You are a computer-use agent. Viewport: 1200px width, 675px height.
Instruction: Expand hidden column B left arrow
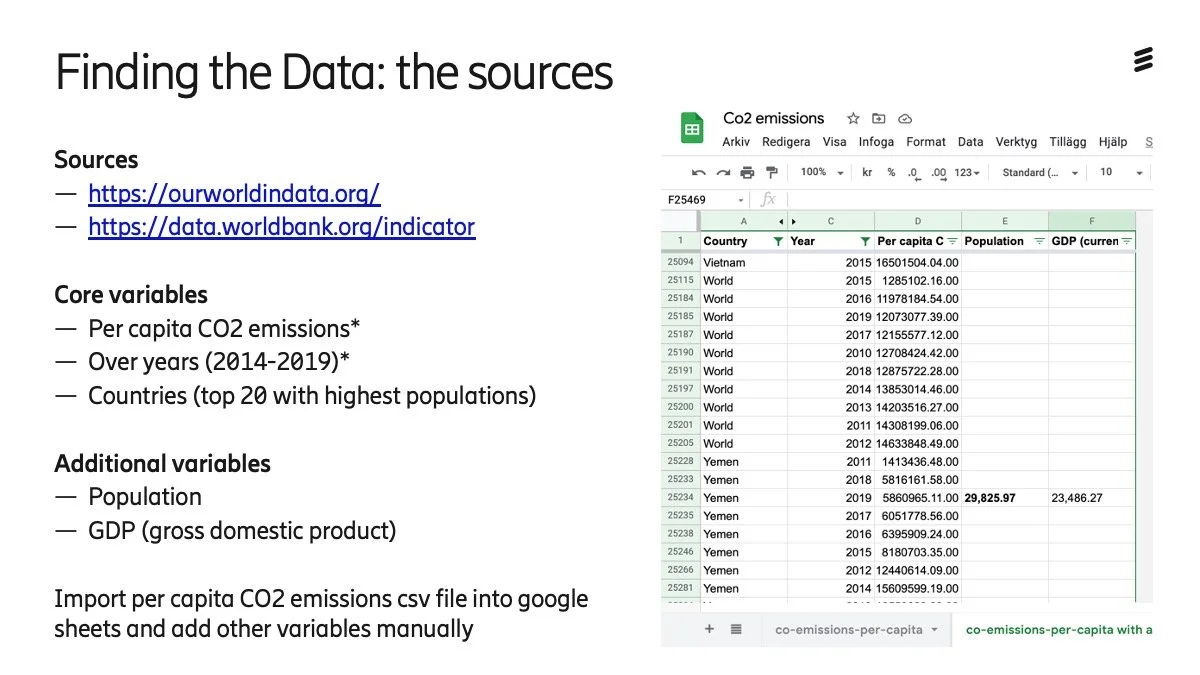tap(781, 221)
